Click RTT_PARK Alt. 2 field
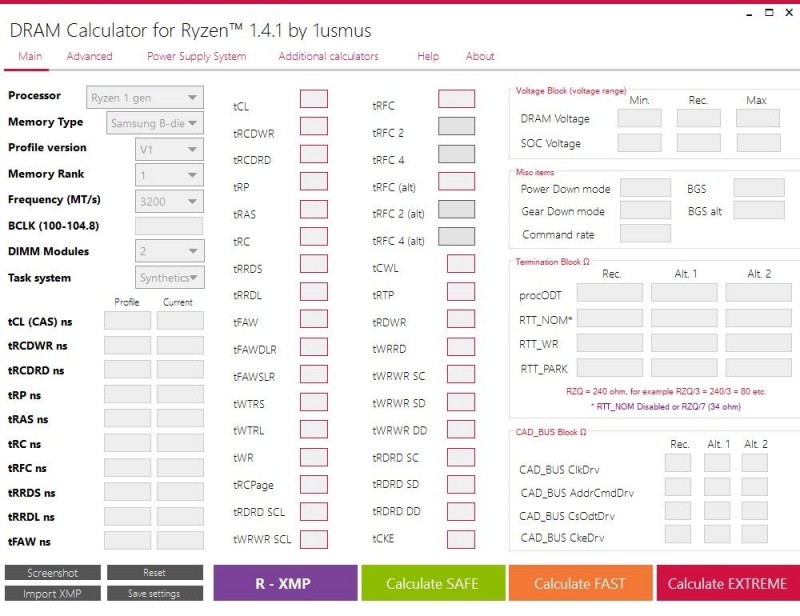800x616 pixels. (759, 367)
